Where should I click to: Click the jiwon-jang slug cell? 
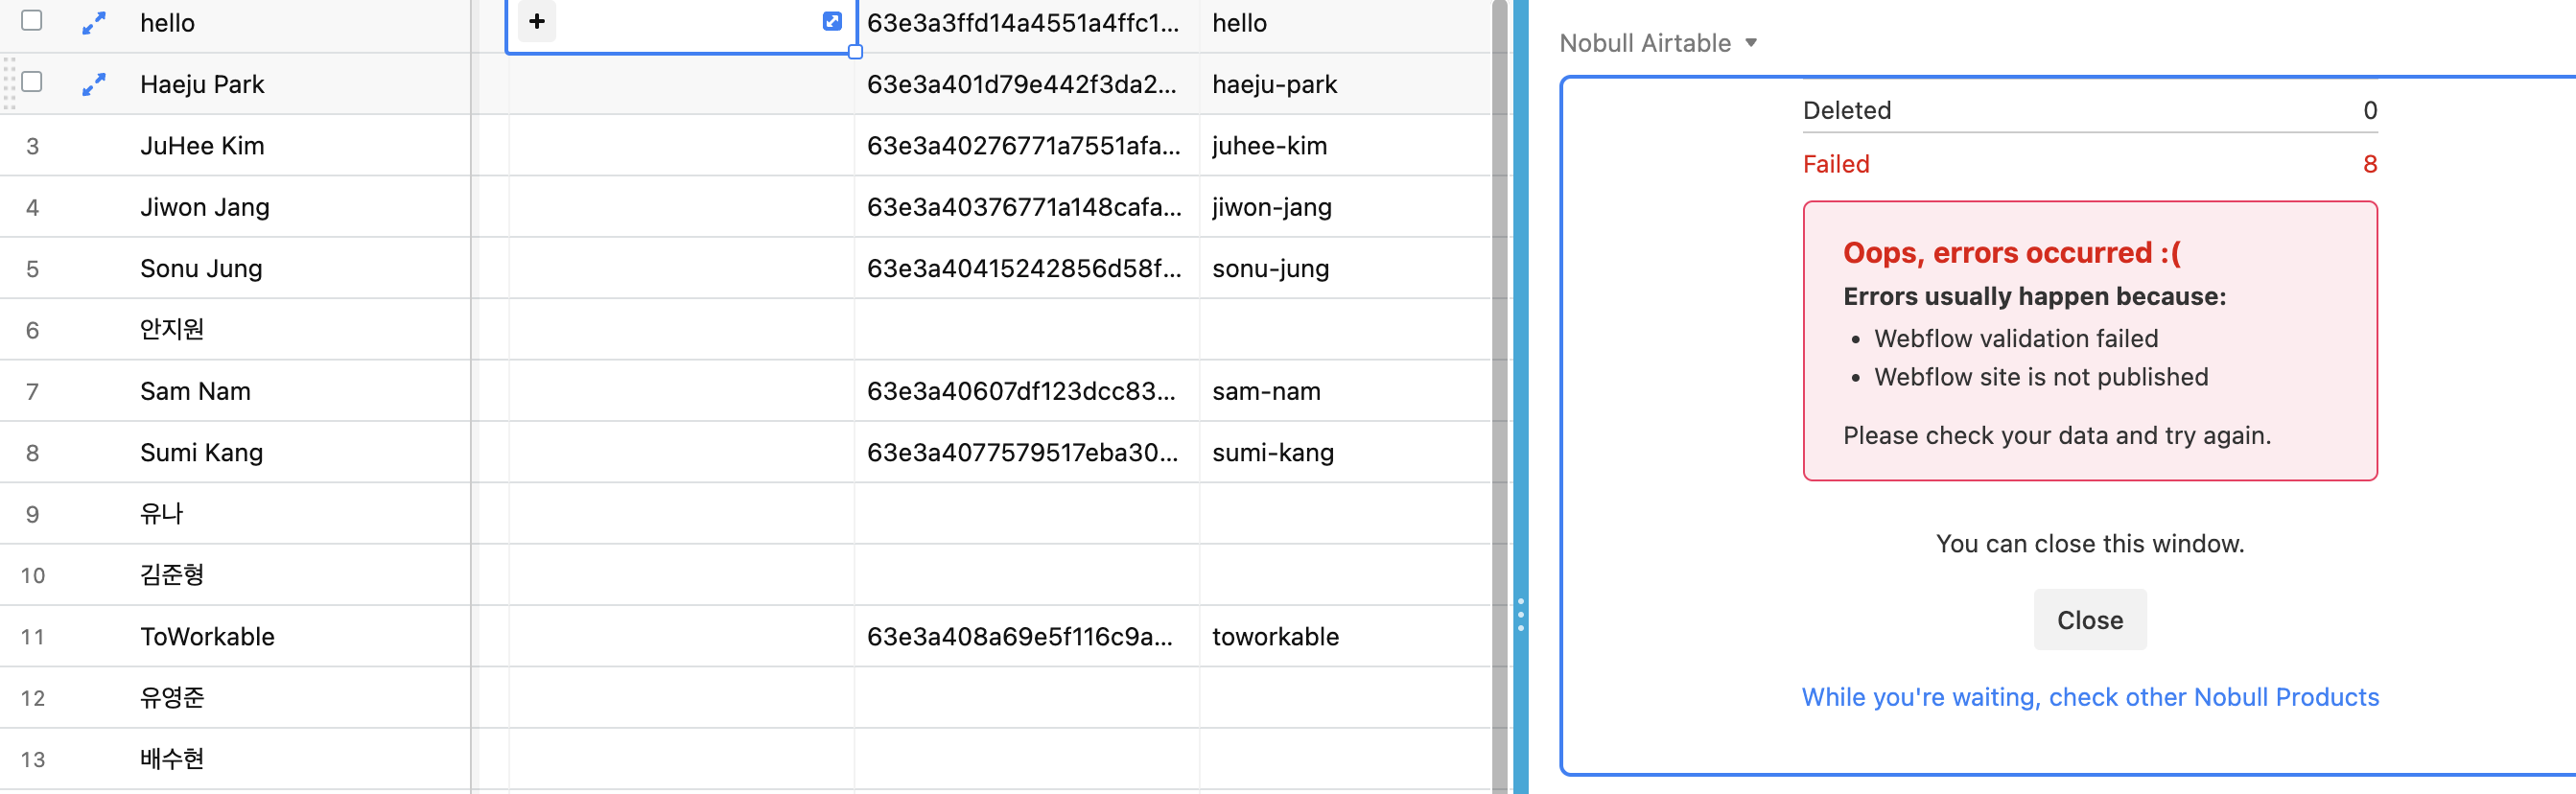pos(1346,207)
